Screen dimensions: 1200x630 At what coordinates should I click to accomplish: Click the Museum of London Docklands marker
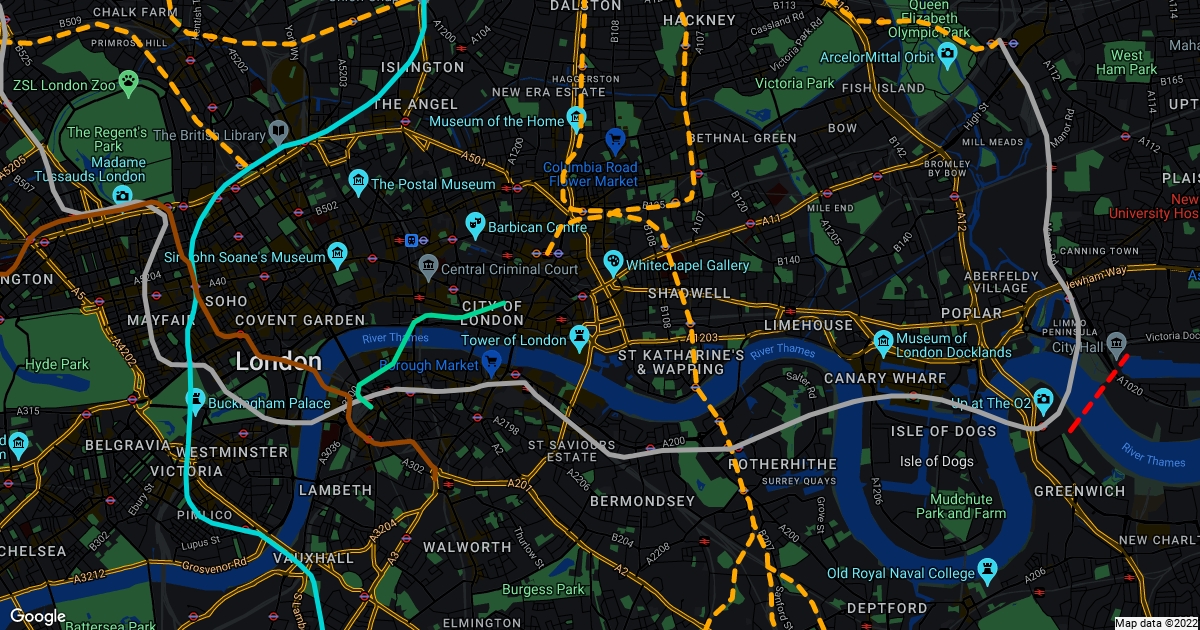[883, 341]
